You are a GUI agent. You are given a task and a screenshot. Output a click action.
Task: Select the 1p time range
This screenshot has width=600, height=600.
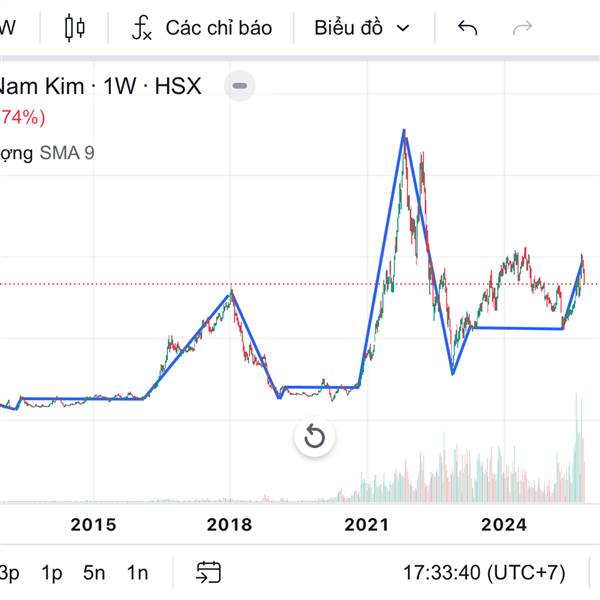pos(51,572)
